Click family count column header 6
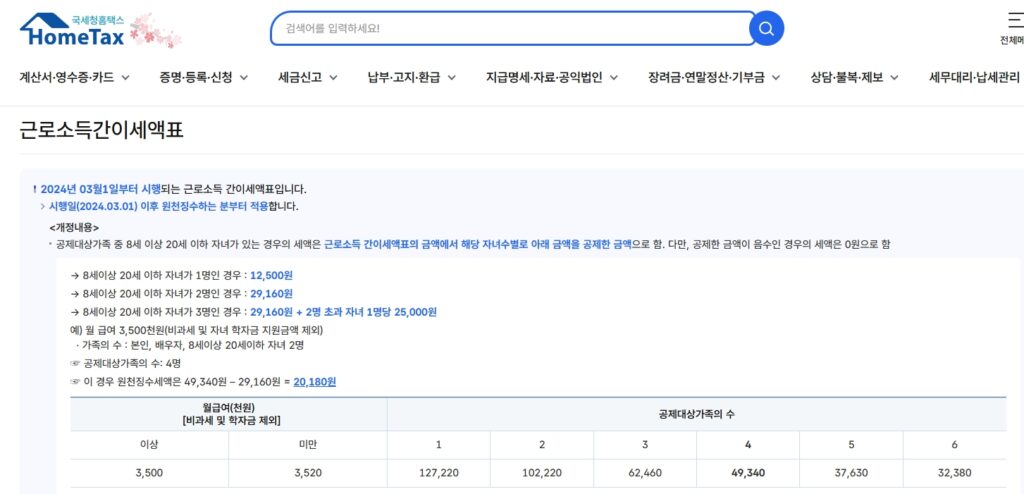 coord(954,445)
